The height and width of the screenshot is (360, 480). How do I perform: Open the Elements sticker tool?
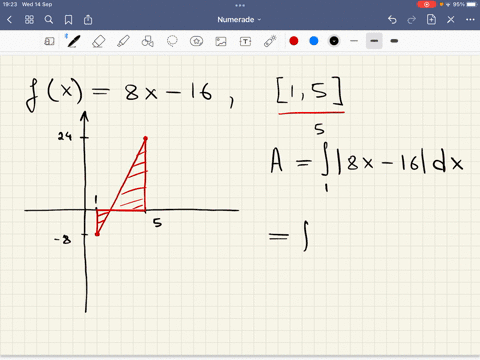click(196, 41)
